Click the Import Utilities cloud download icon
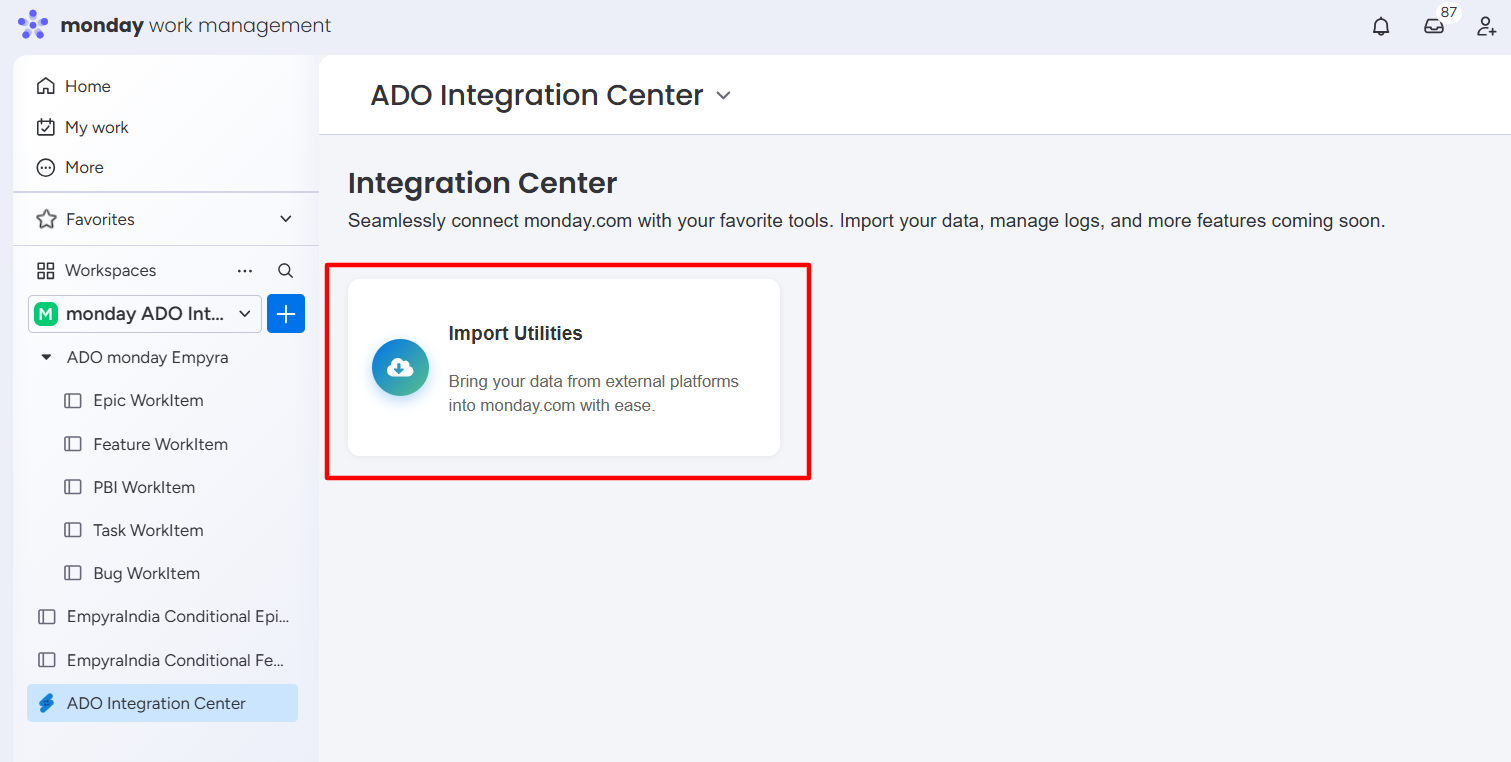The height and width of the screenshot is (762, 1511). pyautogui.click(x=400, y=367)
